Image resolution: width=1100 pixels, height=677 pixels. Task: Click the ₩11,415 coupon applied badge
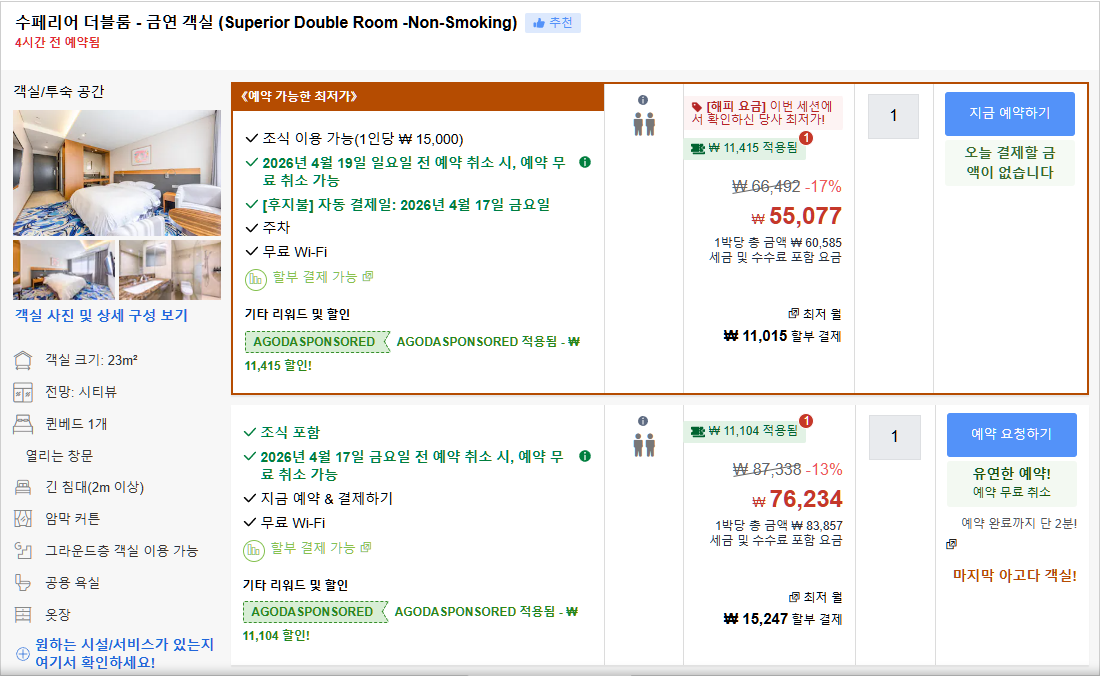tap(744, 148)
